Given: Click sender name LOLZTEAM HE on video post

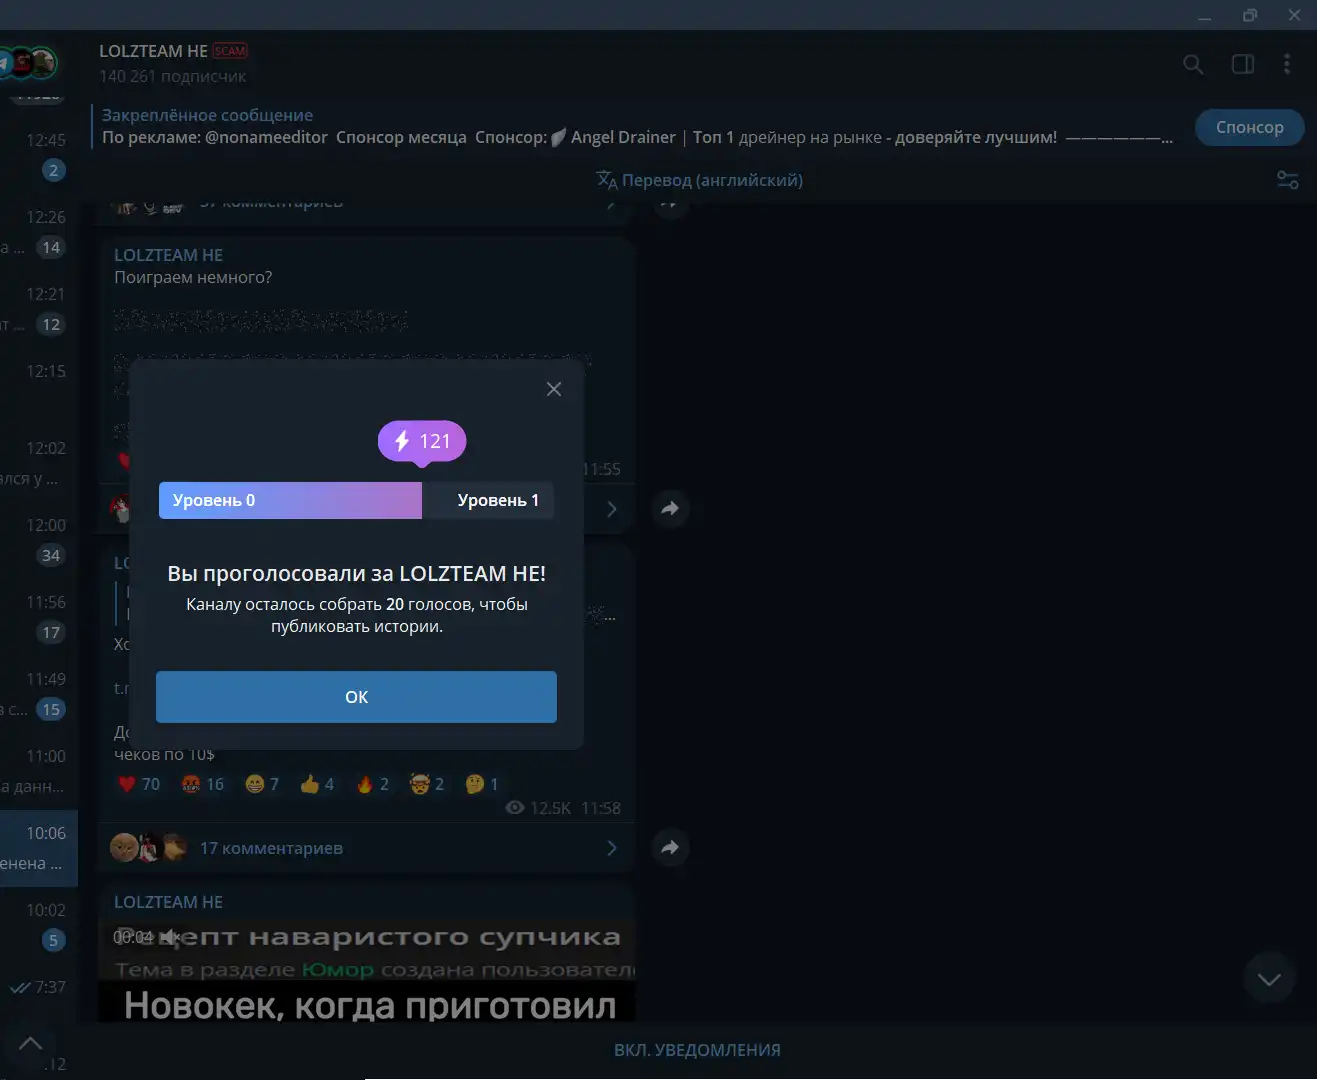Looking at the screenshot, I should click(x=168, y=902).
